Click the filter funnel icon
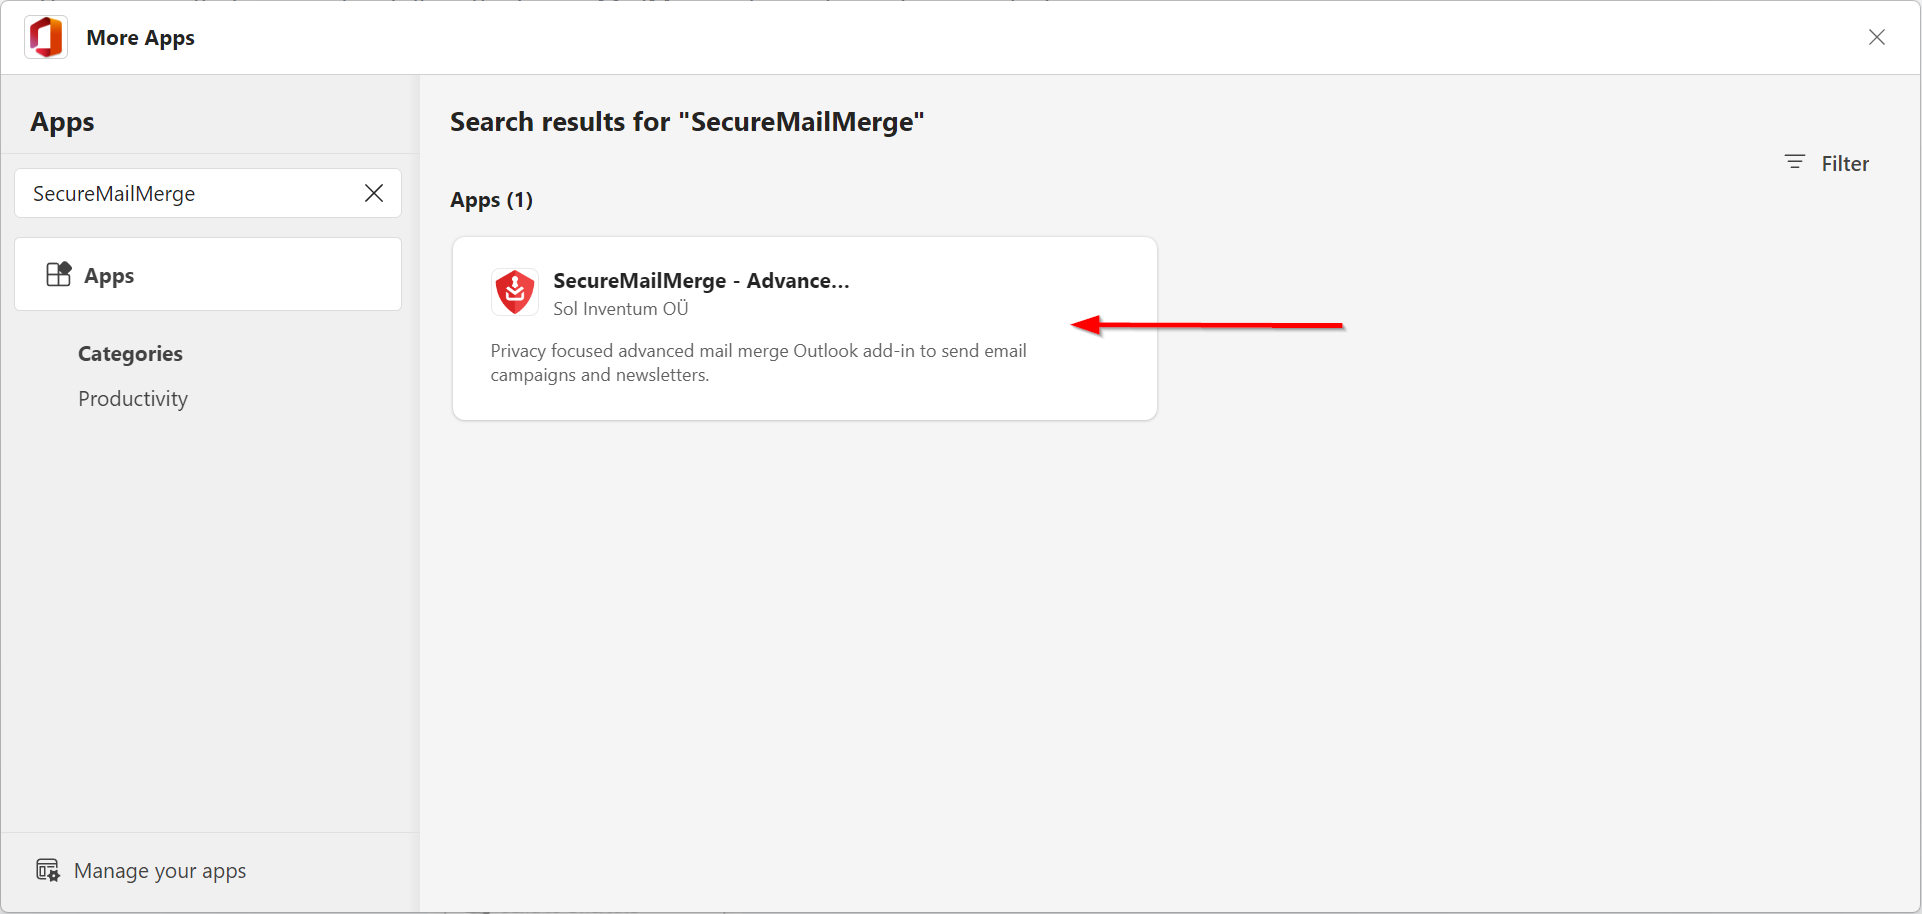The image size is (1922, 914). (x=1793, y=162)
